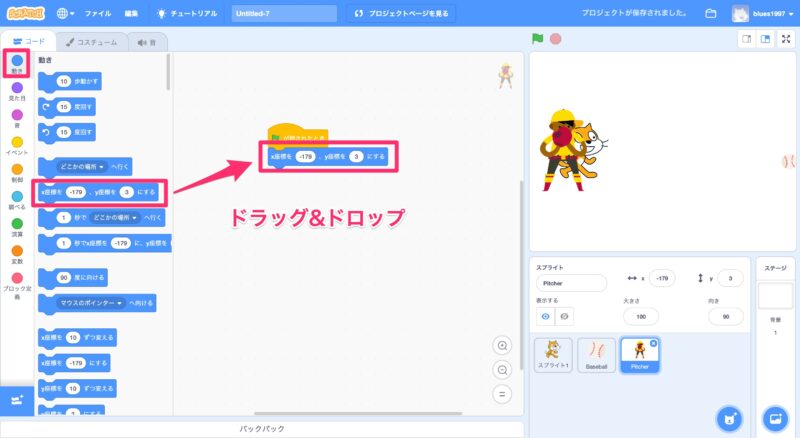The width and height of the screenshot is (800, 438).
Task: Open the choose backdrop button
Action: 775,417
